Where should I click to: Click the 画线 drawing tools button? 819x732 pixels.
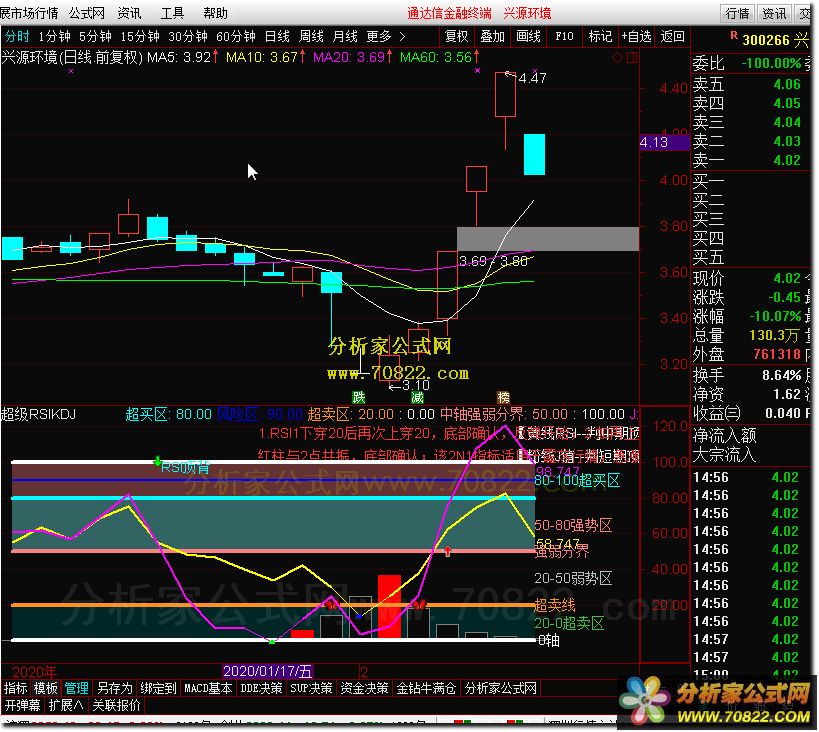click(x=528, y=37)
